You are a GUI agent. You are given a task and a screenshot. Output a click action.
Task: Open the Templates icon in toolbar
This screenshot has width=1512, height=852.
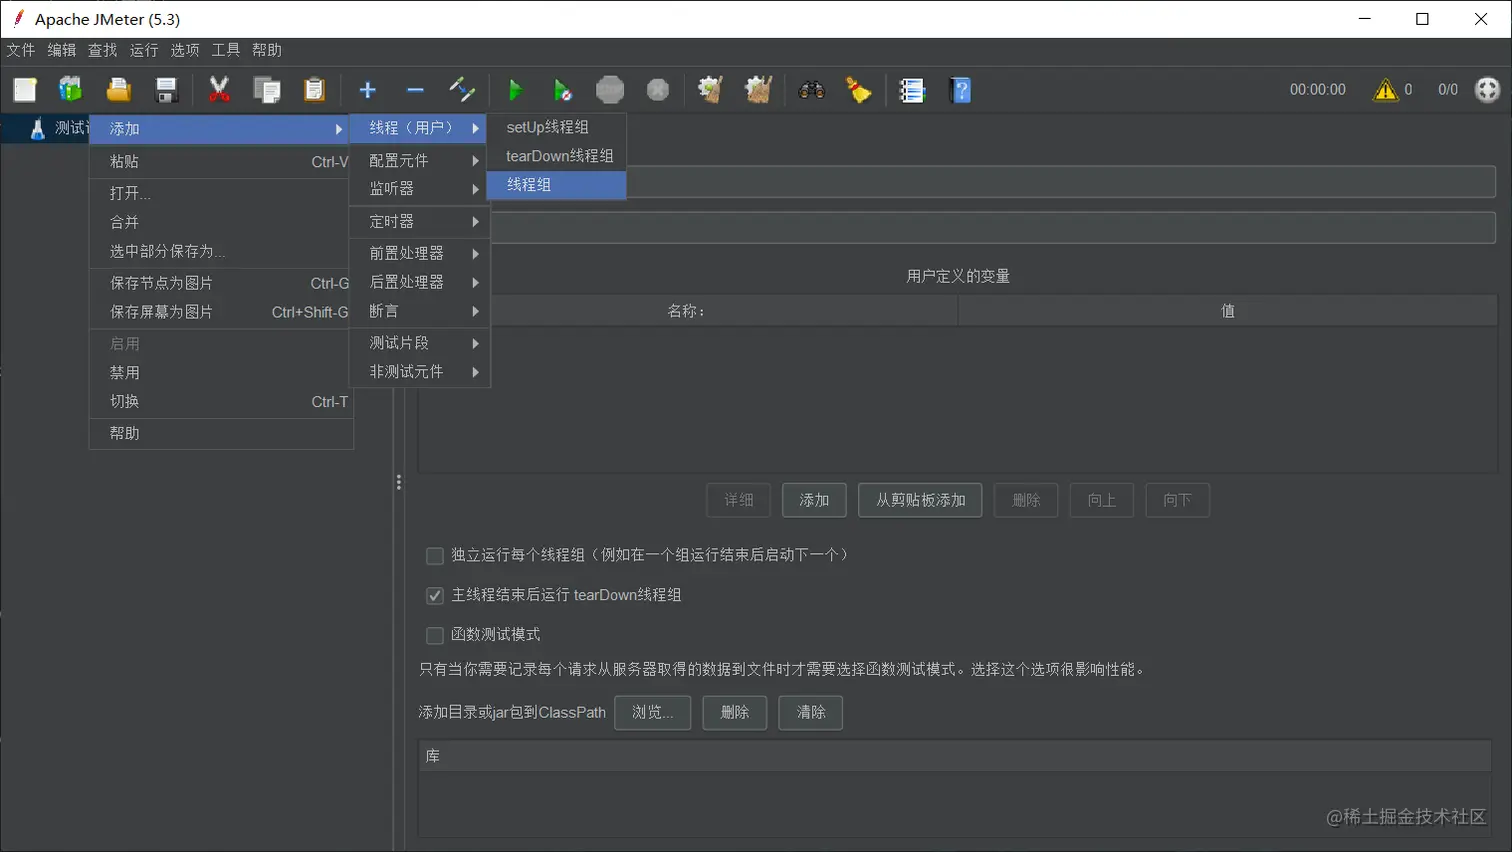point(71,90)
